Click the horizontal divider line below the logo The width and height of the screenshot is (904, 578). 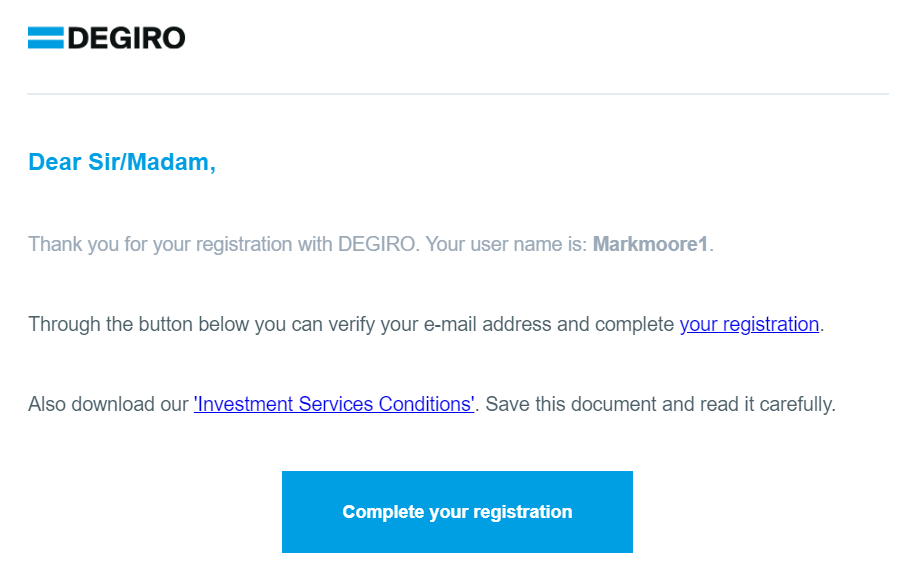pos(458,94)
